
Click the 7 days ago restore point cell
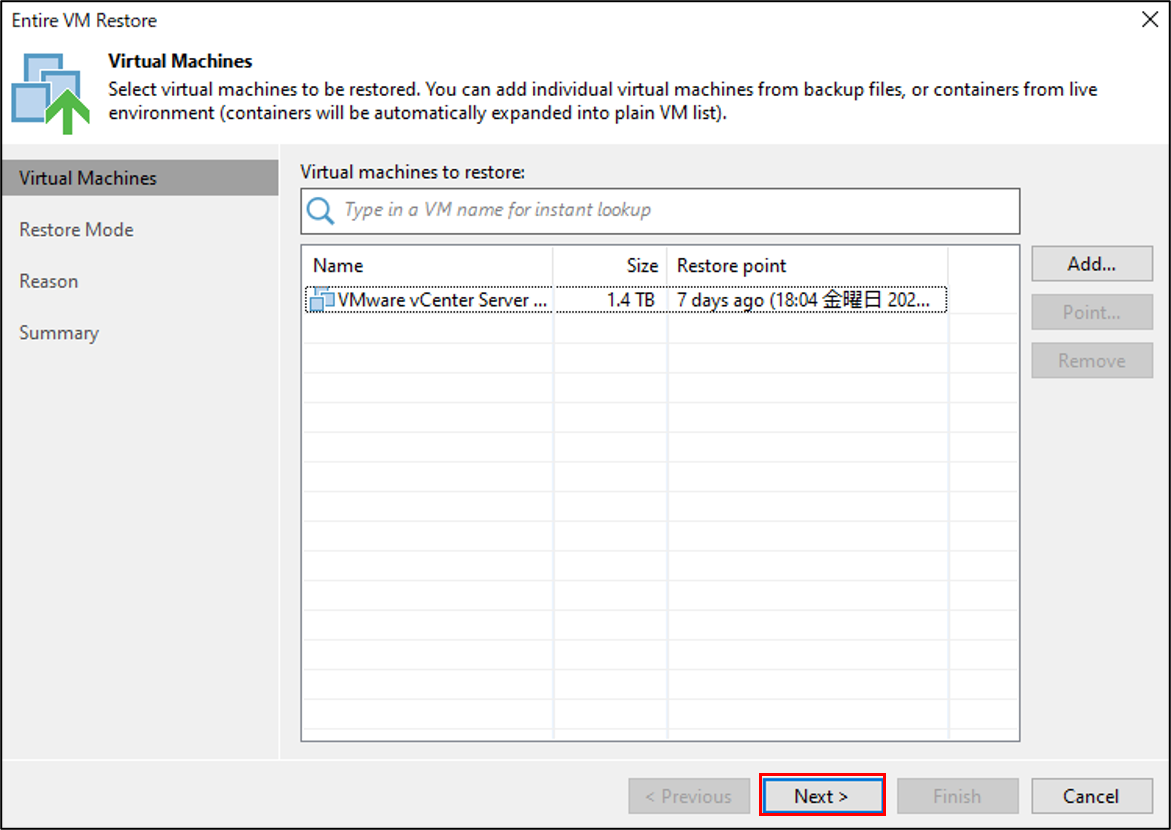click(x=804, y=300)
